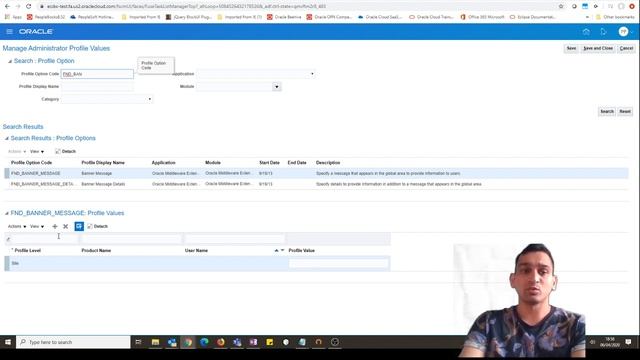640x360 pixels.
Task: Switch to Chrome on the taskbar
Action: (188, 342)
